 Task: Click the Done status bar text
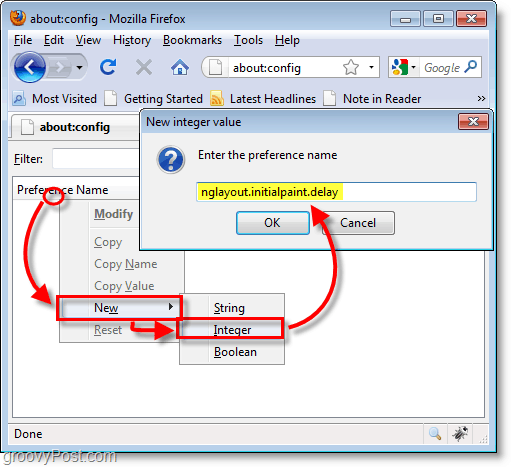(x=28, y=434)
